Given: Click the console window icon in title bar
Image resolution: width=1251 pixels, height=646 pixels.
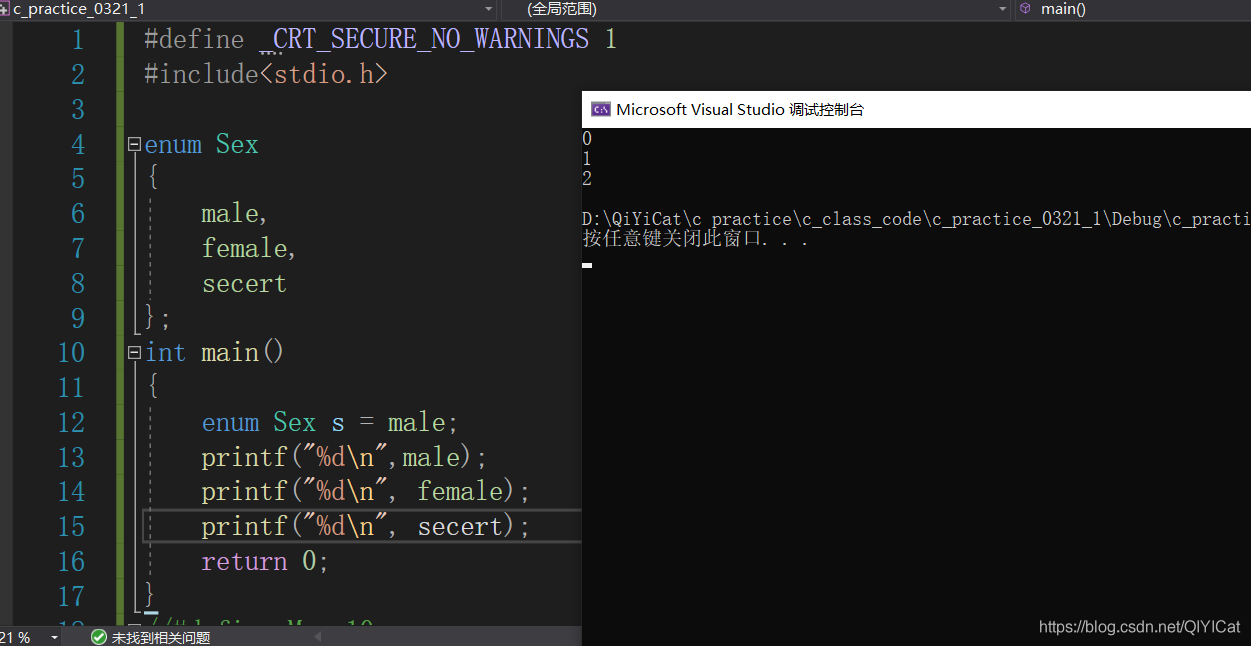Looking at the screenshot, I should (601, 110).
